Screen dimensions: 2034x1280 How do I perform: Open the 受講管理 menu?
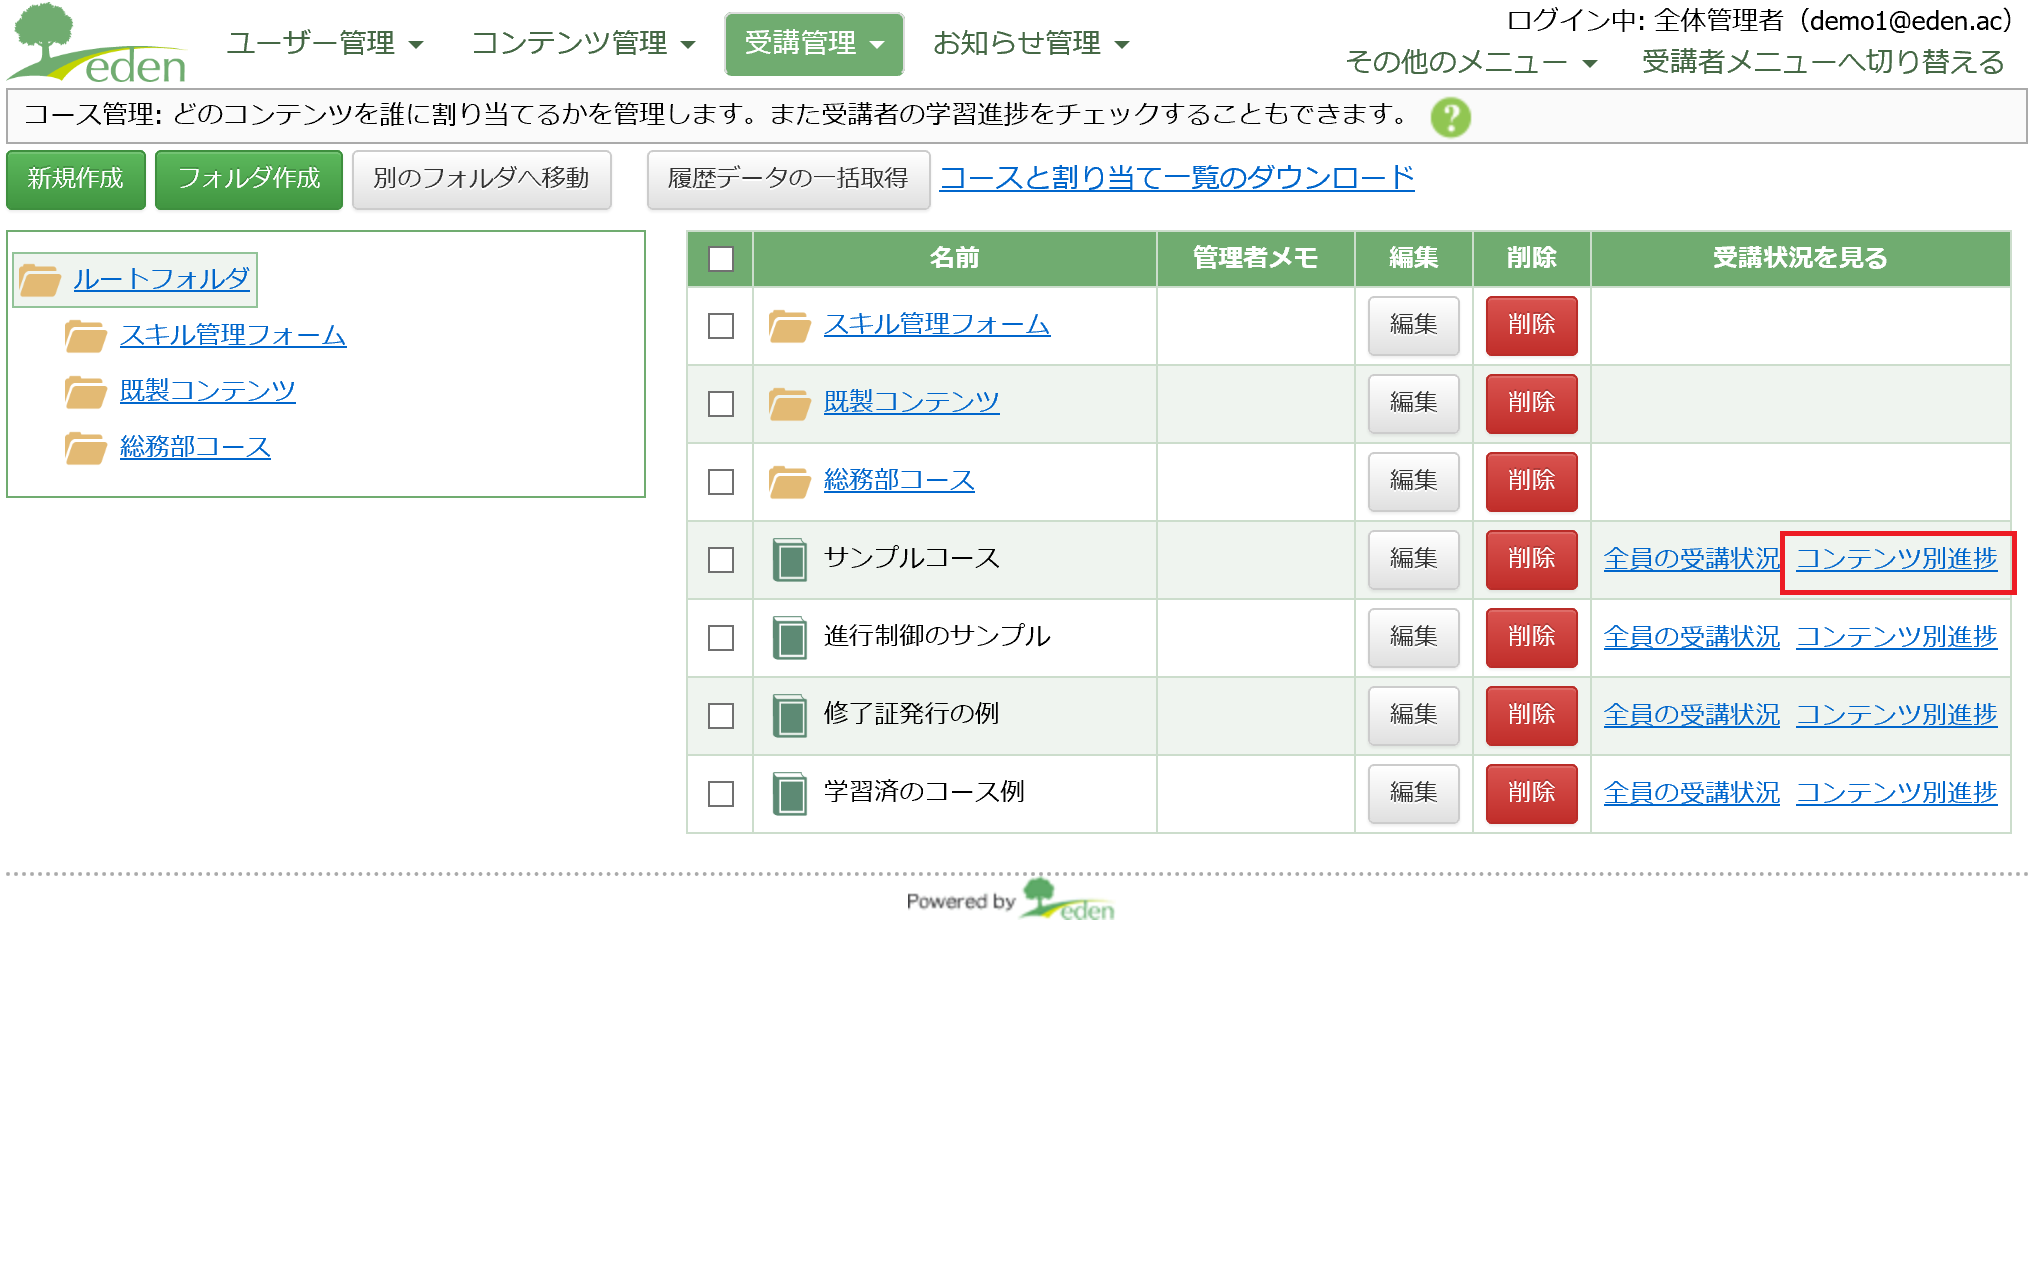click(x=813, y=44)
